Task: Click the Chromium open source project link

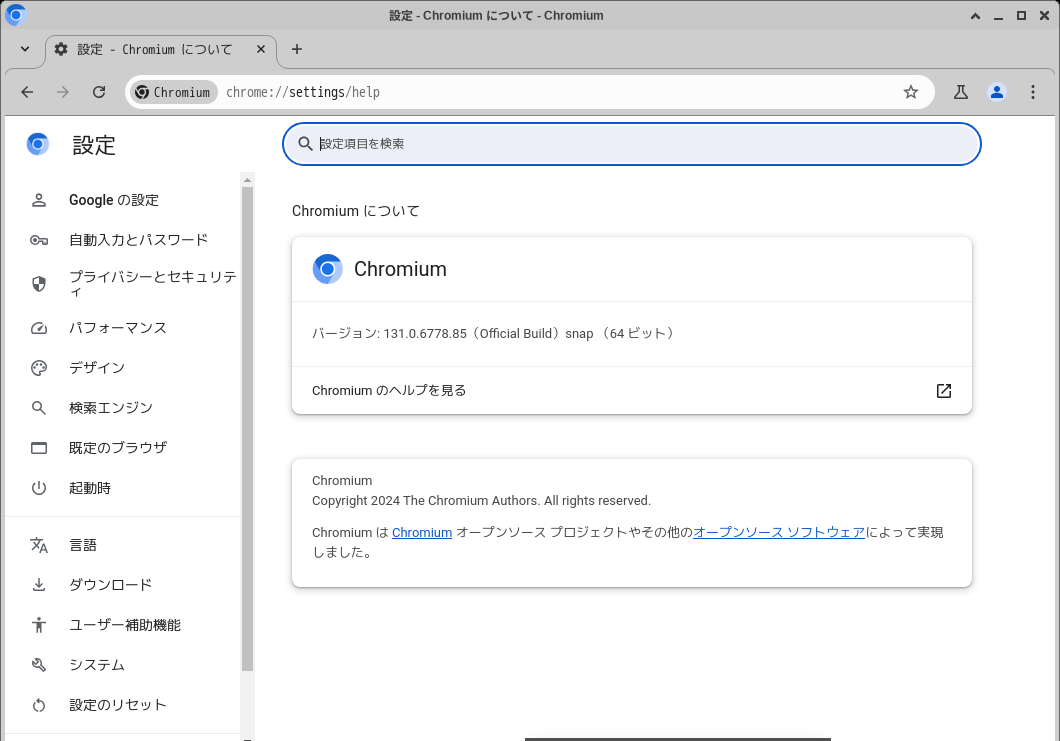Action: (x=422, y=532)
